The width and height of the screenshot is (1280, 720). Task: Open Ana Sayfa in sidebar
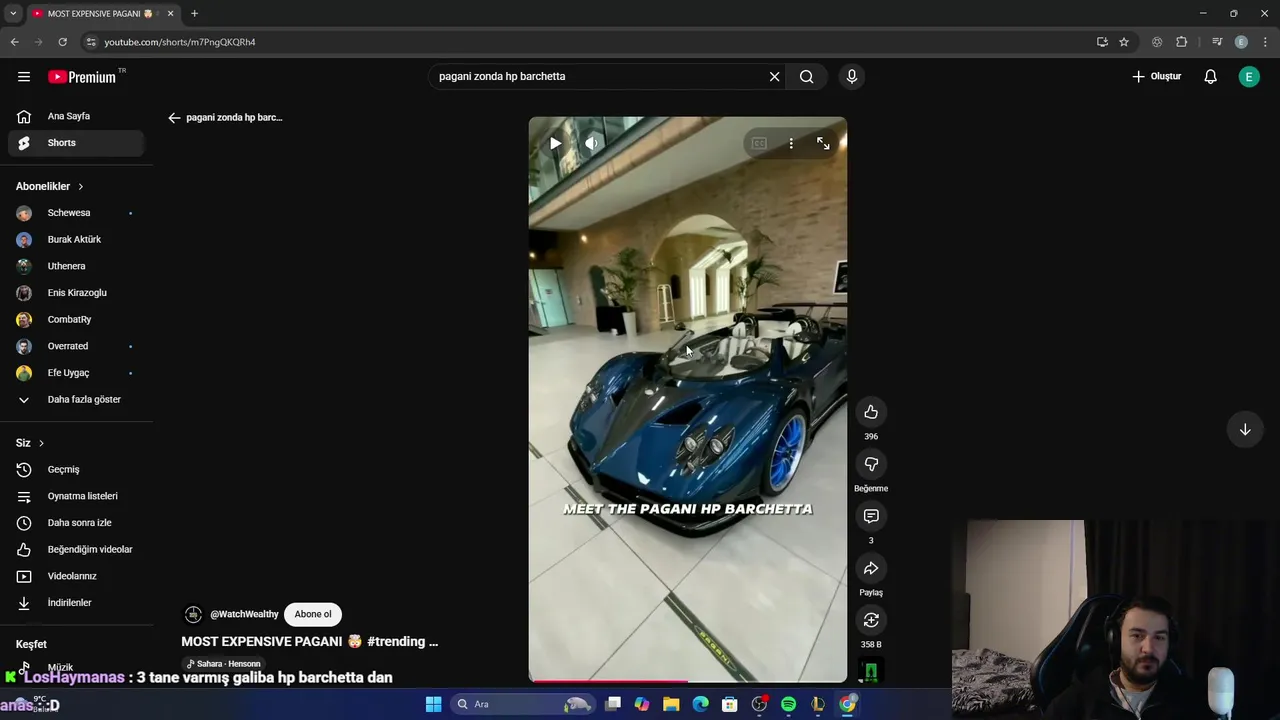(x=76, y=116)
